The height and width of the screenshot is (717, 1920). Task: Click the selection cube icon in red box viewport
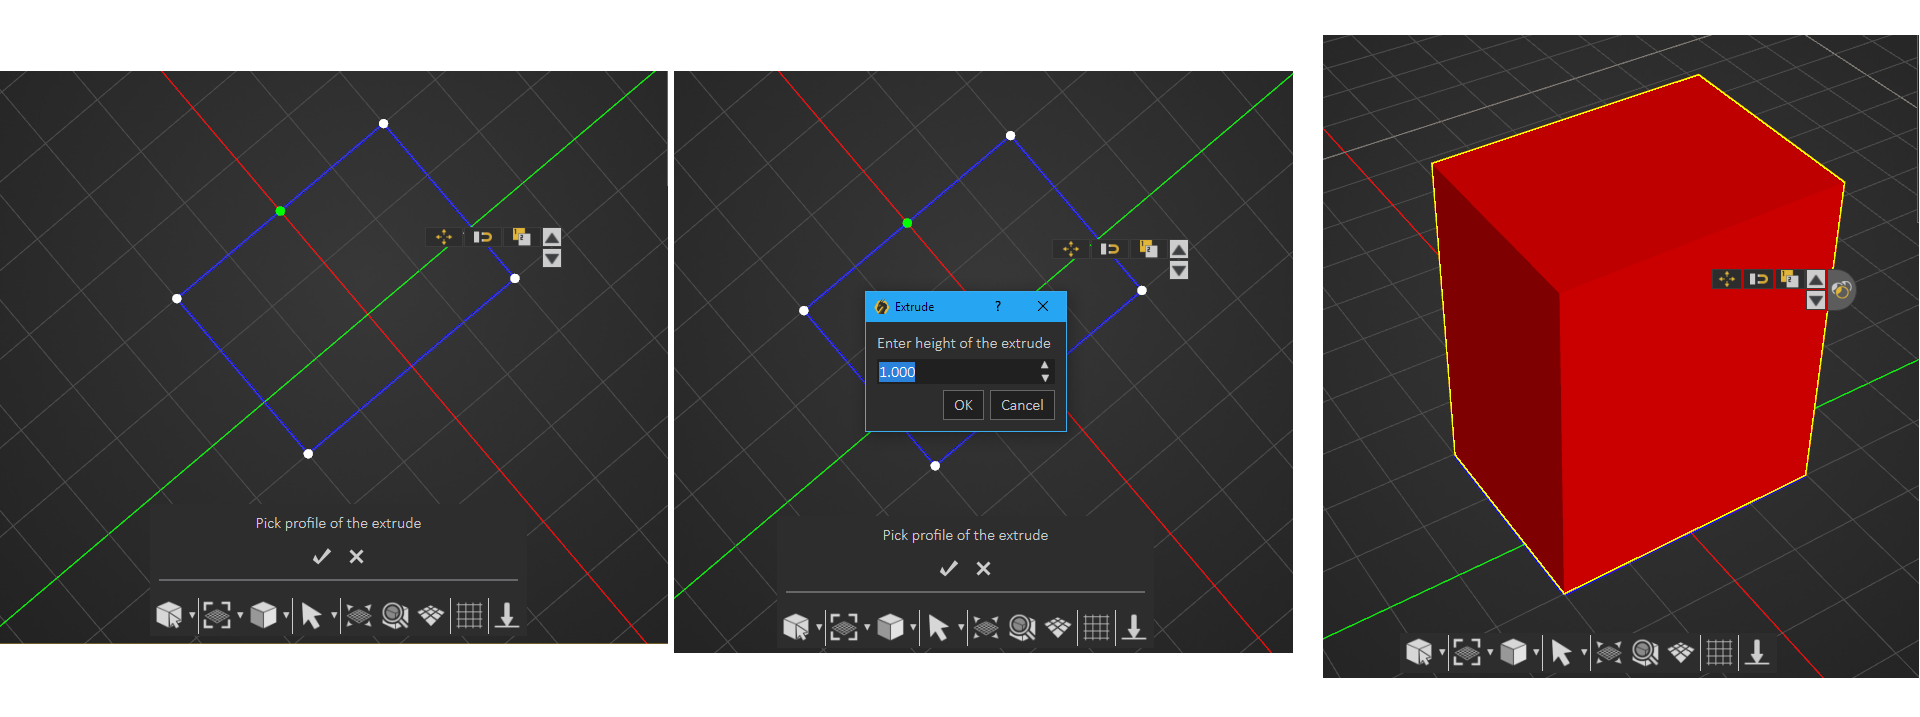[x=1419, y=653]
